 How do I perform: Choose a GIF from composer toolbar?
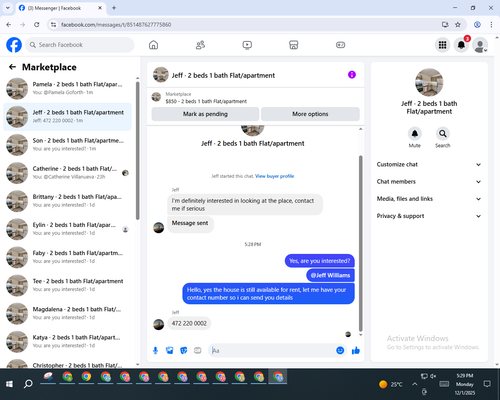(x=198, y=350)
